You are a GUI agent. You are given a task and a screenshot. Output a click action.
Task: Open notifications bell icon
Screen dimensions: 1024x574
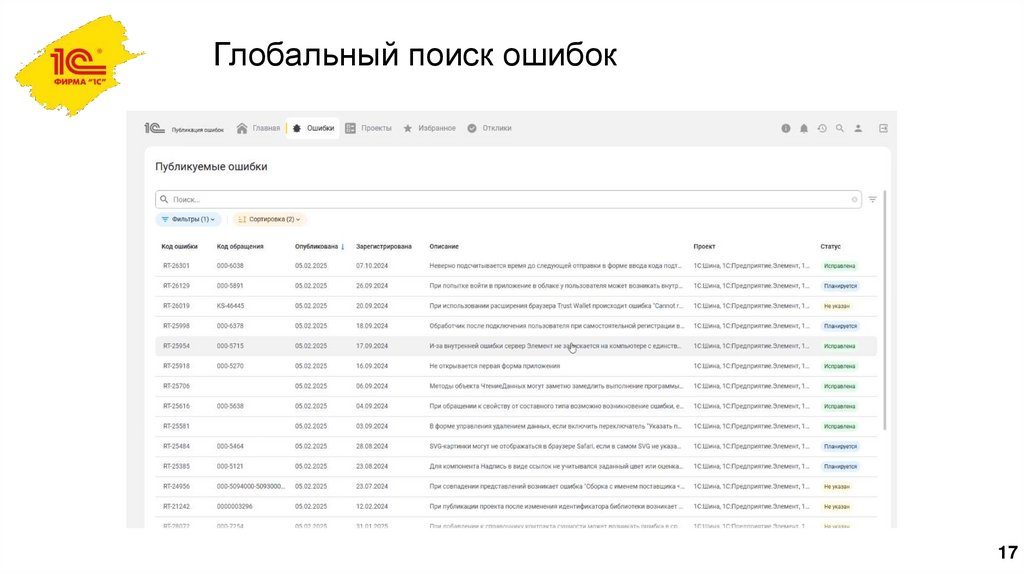(x=804, y=129)
